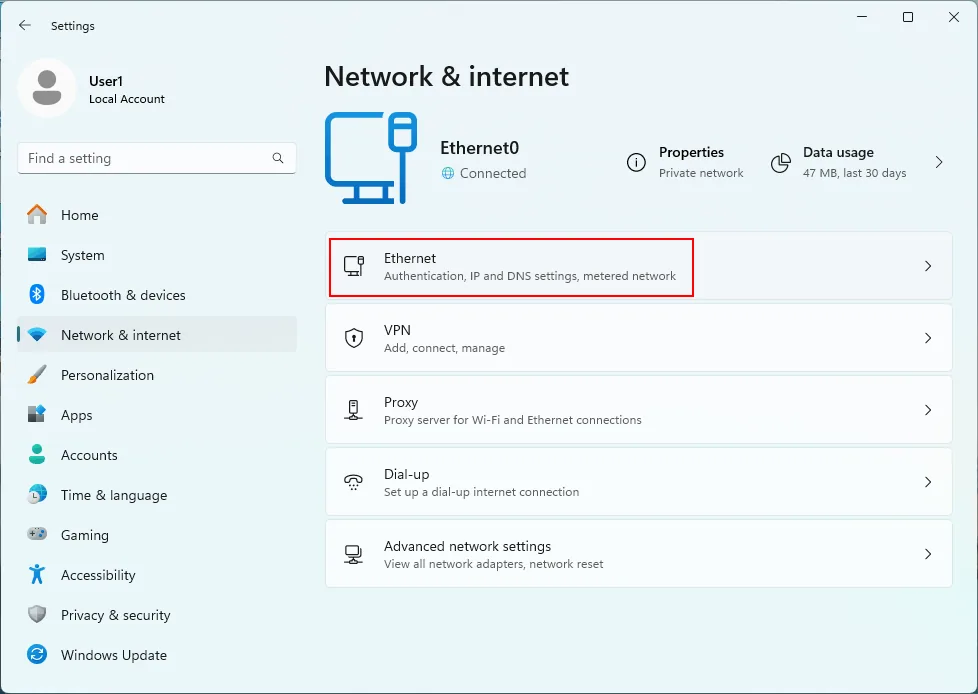Open the Dial-up settings card
Screen dimensions: 978x694
pyautogui.click(x=639, y=482)
